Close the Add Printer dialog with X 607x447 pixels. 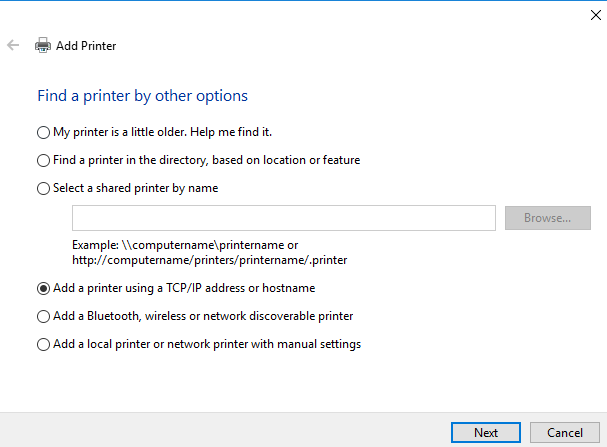[x=596, y=15]
